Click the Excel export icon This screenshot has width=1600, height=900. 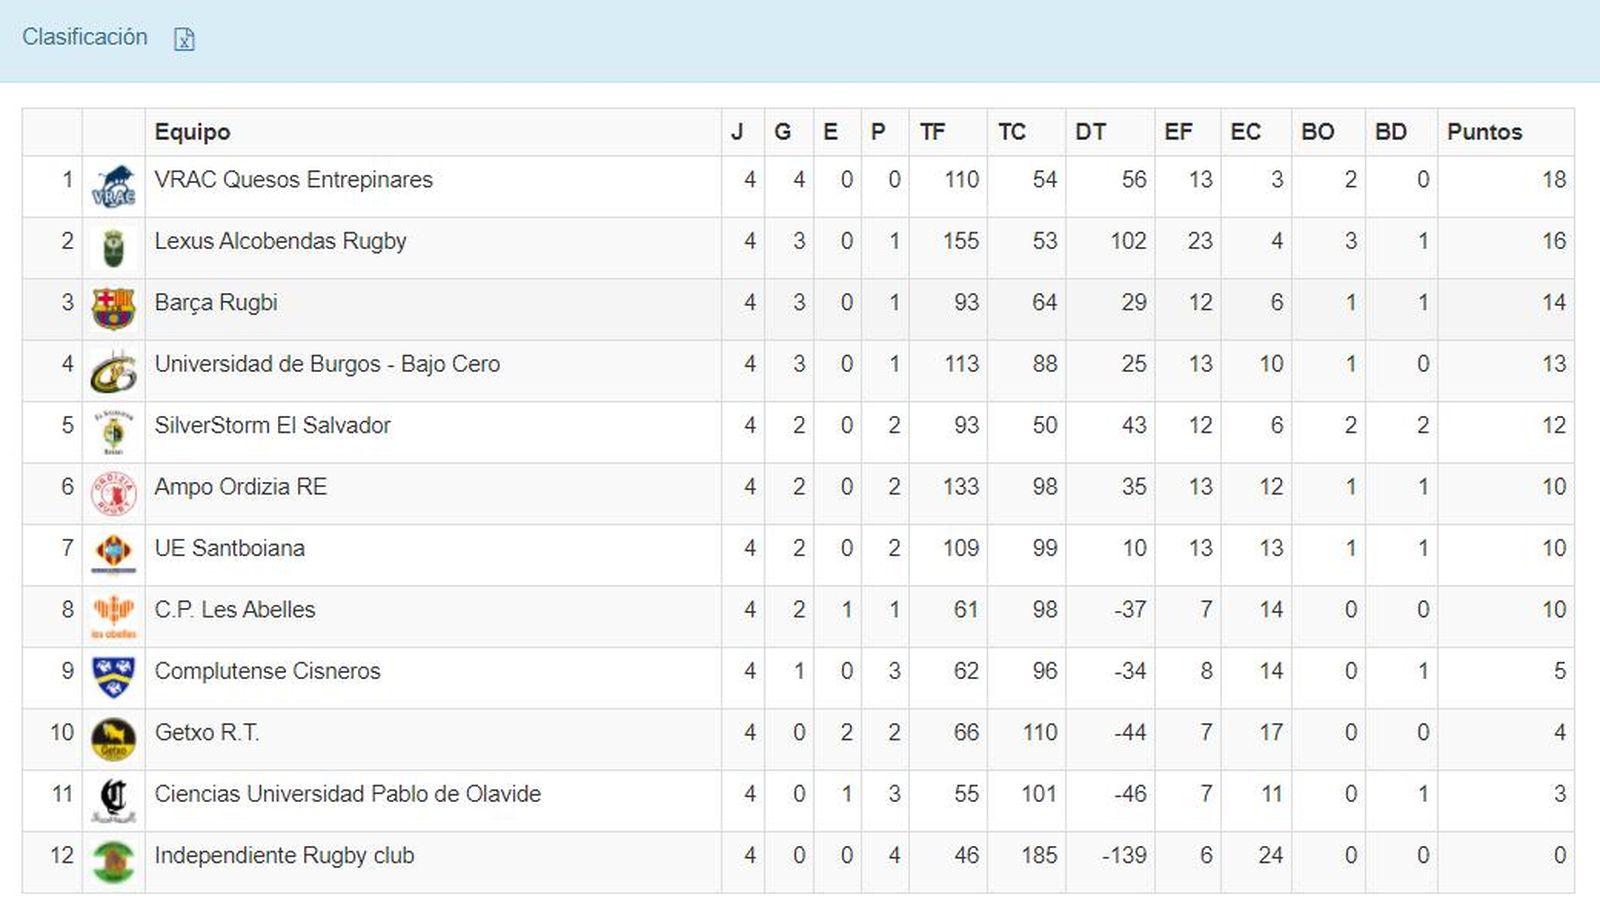point(184,38)
